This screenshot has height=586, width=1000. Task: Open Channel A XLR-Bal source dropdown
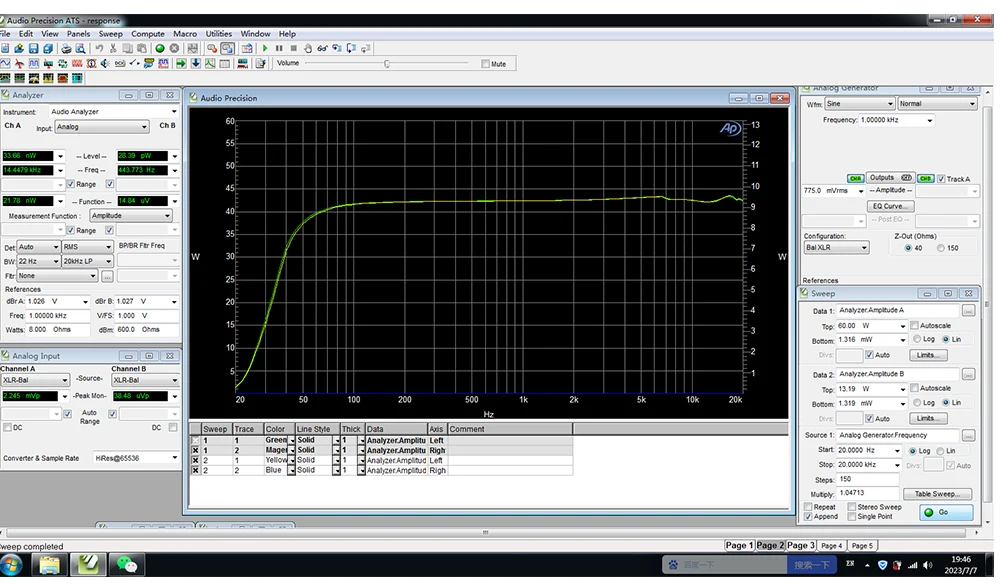(34, 381)
